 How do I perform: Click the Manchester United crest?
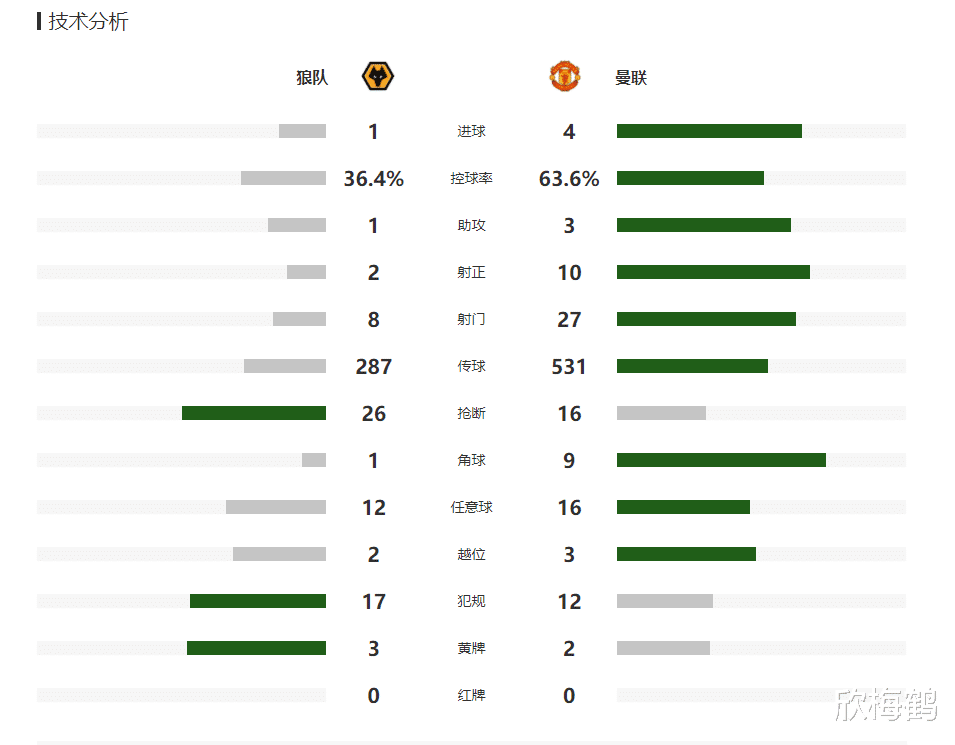(x=564, y=77)
